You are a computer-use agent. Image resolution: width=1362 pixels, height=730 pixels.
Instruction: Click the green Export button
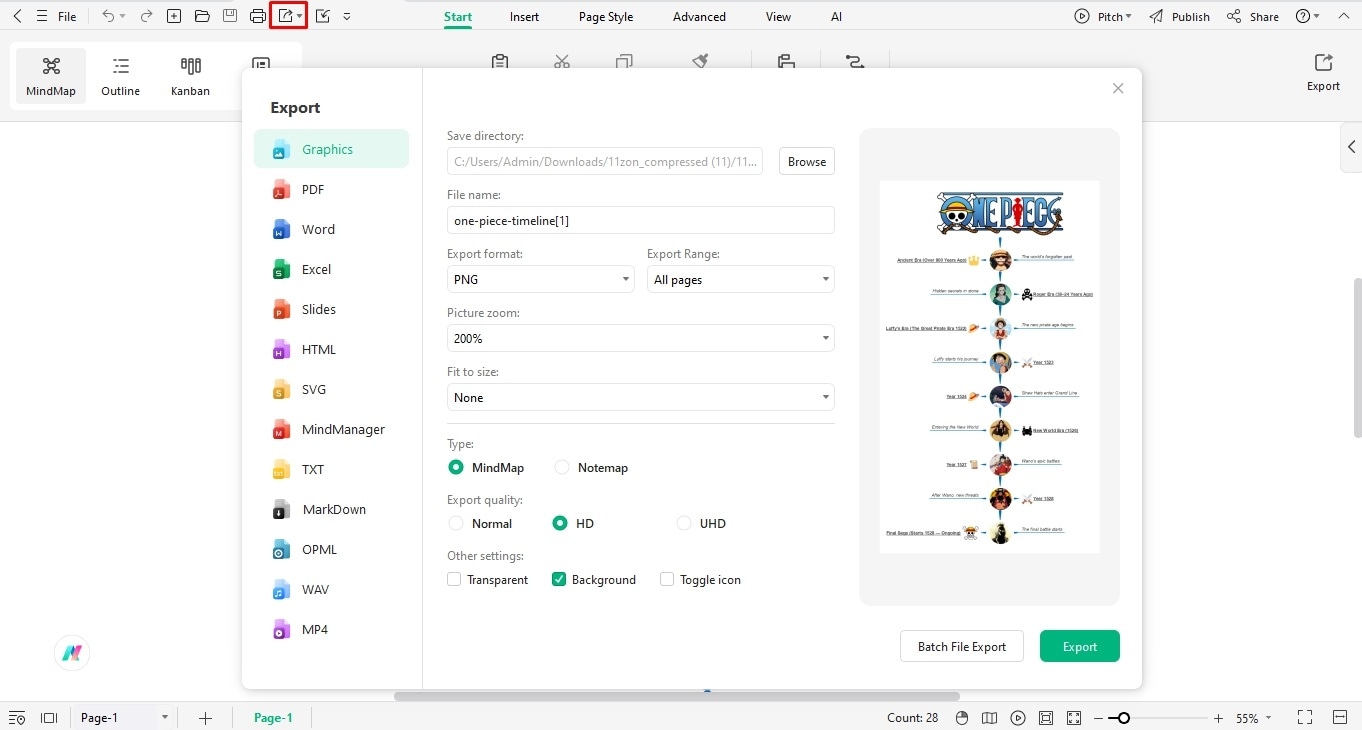1080,646
